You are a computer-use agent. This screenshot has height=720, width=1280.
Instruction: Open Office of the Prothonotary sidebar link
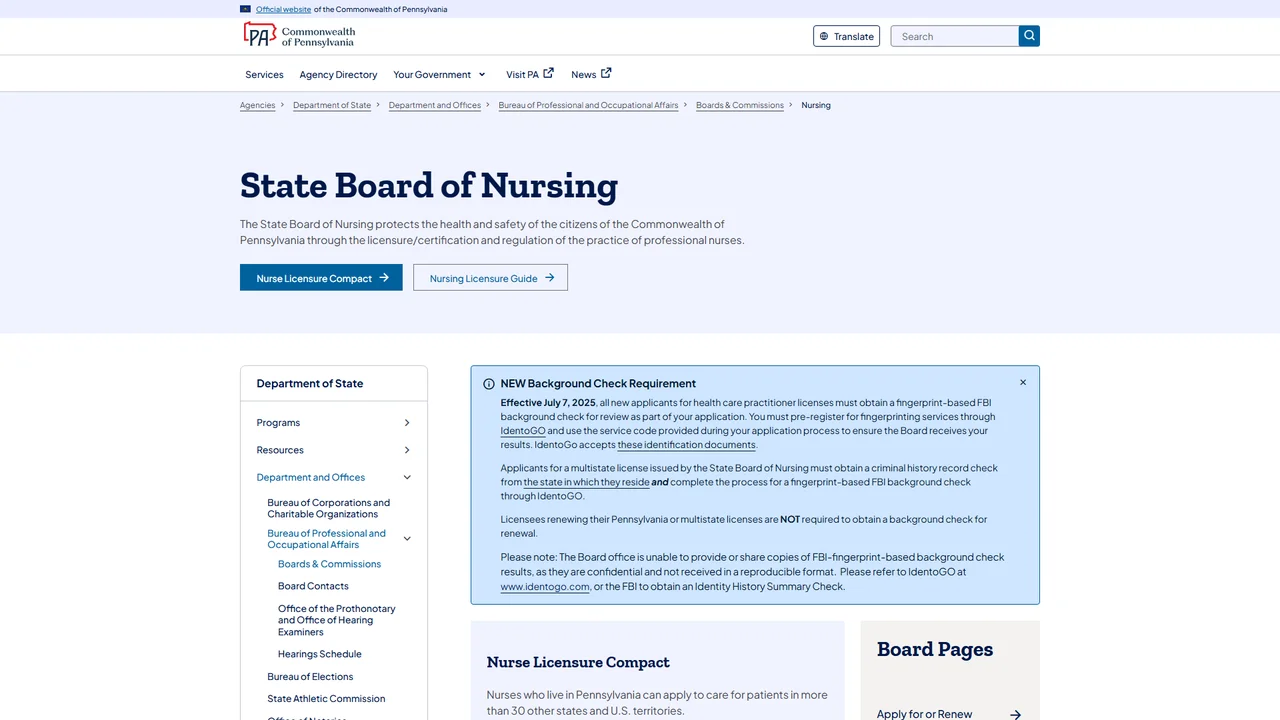337,620
